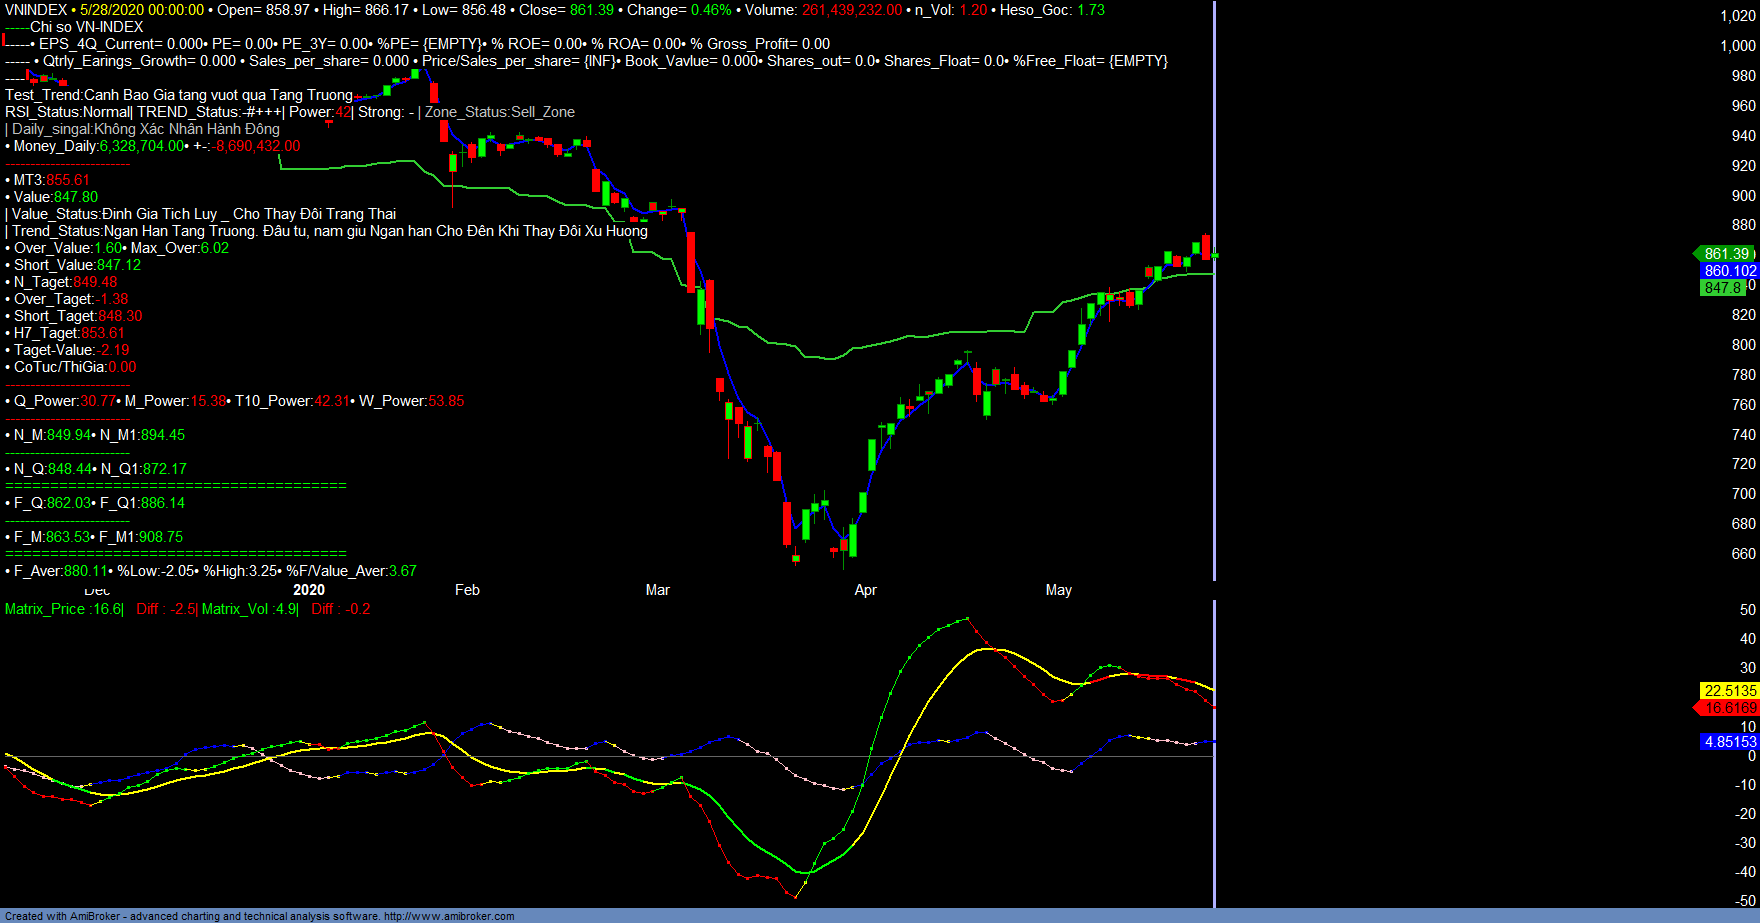Click the Zone_Status:Sell_Zone text
Screen dimensions: 1760x923
pos(500,112)
